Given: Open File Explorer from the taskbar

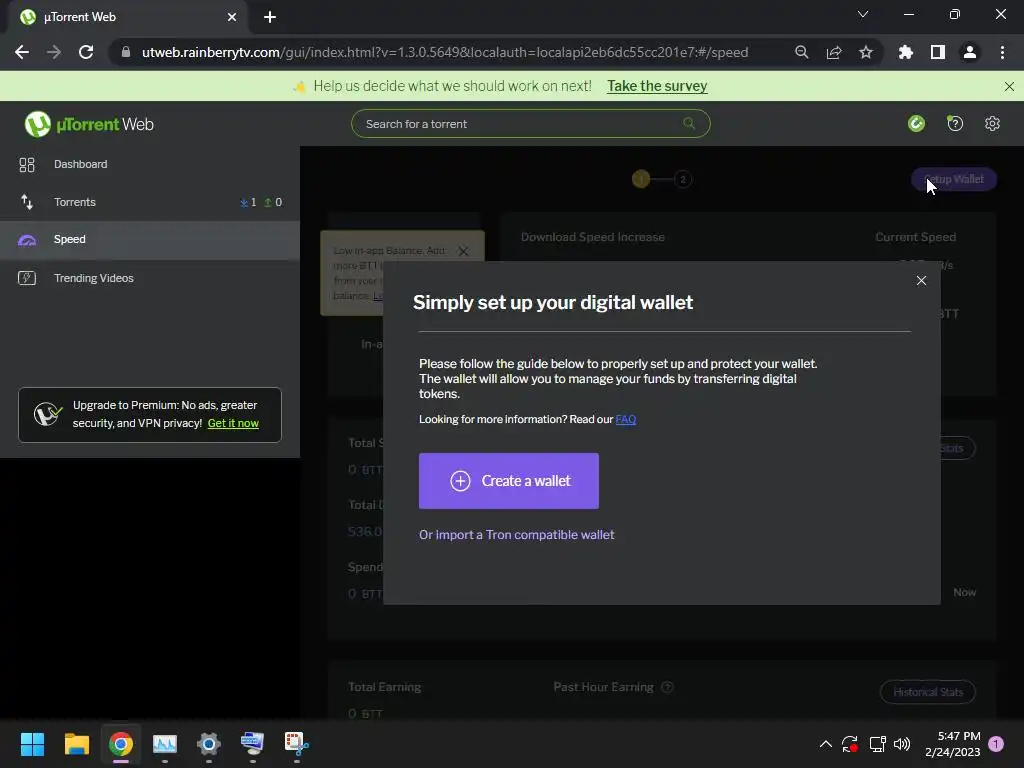Looking at the screenshot, I should tap(76, 744).
